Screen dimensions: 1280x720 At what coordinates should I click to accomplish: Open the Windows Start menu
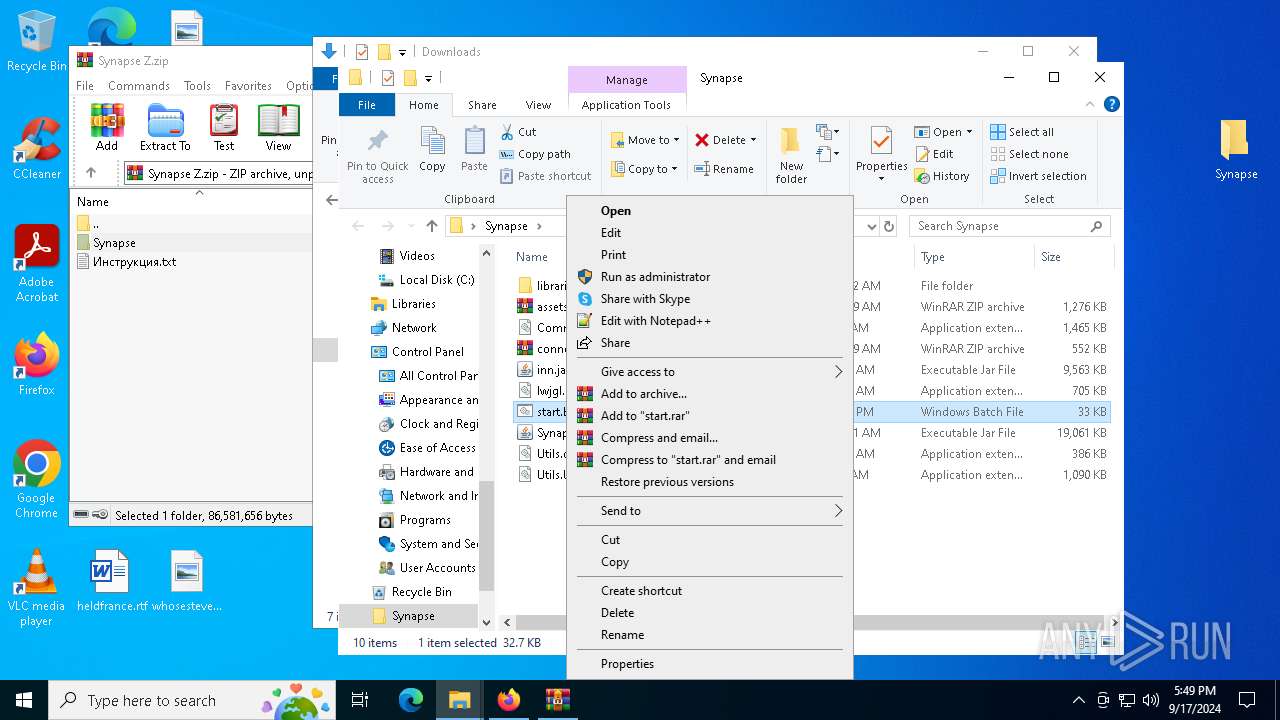click(x=24, y=700)
